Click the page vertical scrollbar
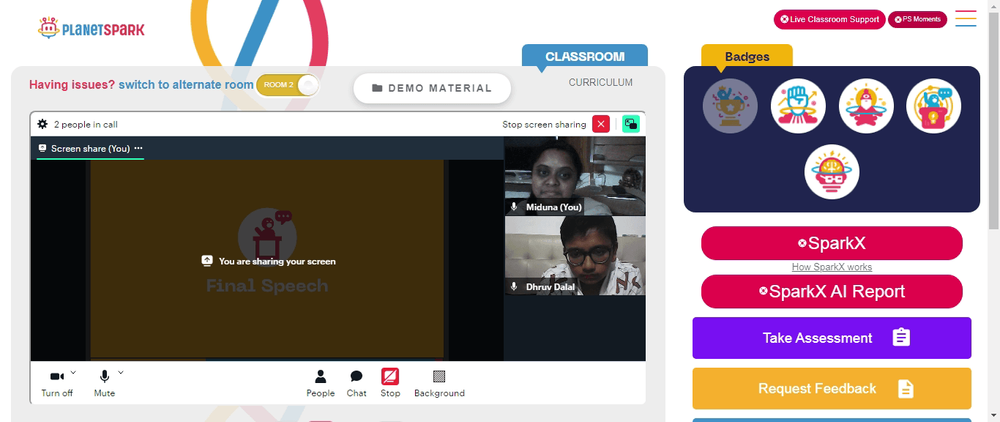This screenshot has height=422, width=1000. tap(994, 121)
